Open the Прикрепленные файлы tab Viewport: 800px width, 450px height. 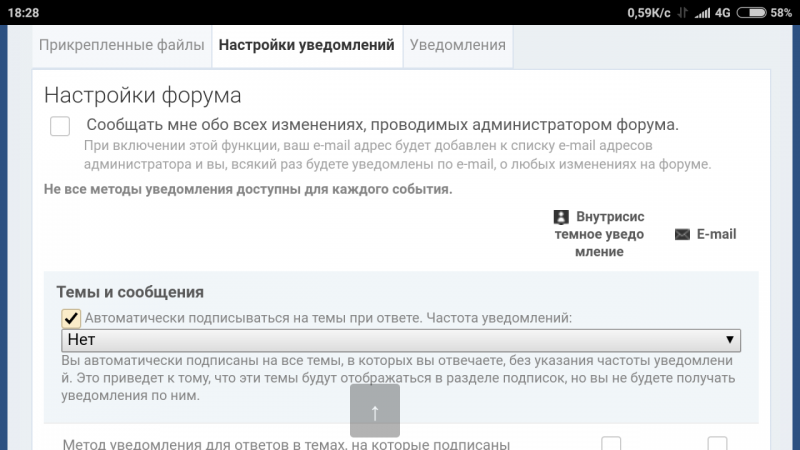pos(121,45)
